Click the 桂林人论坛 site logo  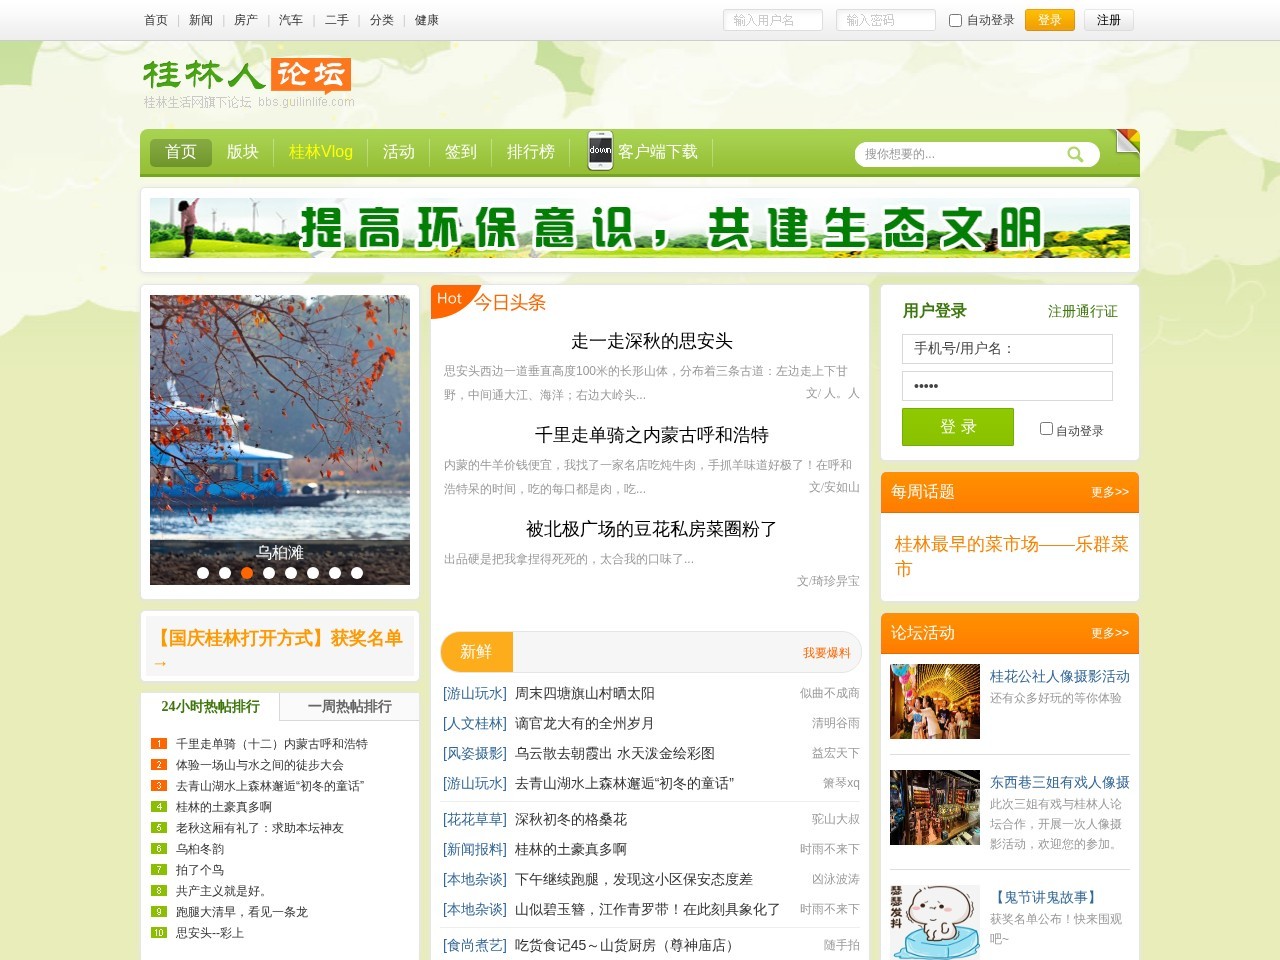(x=247, y=75)
